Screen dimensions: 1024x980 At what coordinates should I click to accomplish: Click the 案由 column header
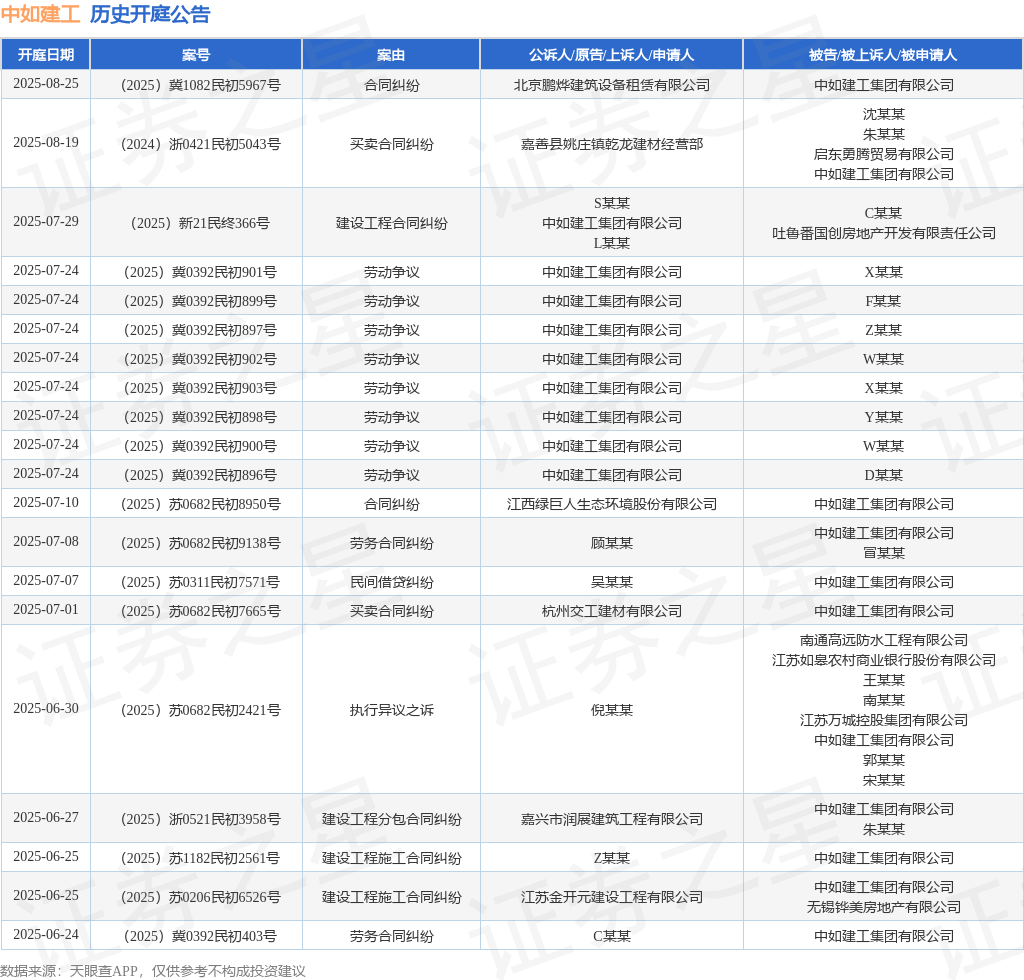pos(391,55)
